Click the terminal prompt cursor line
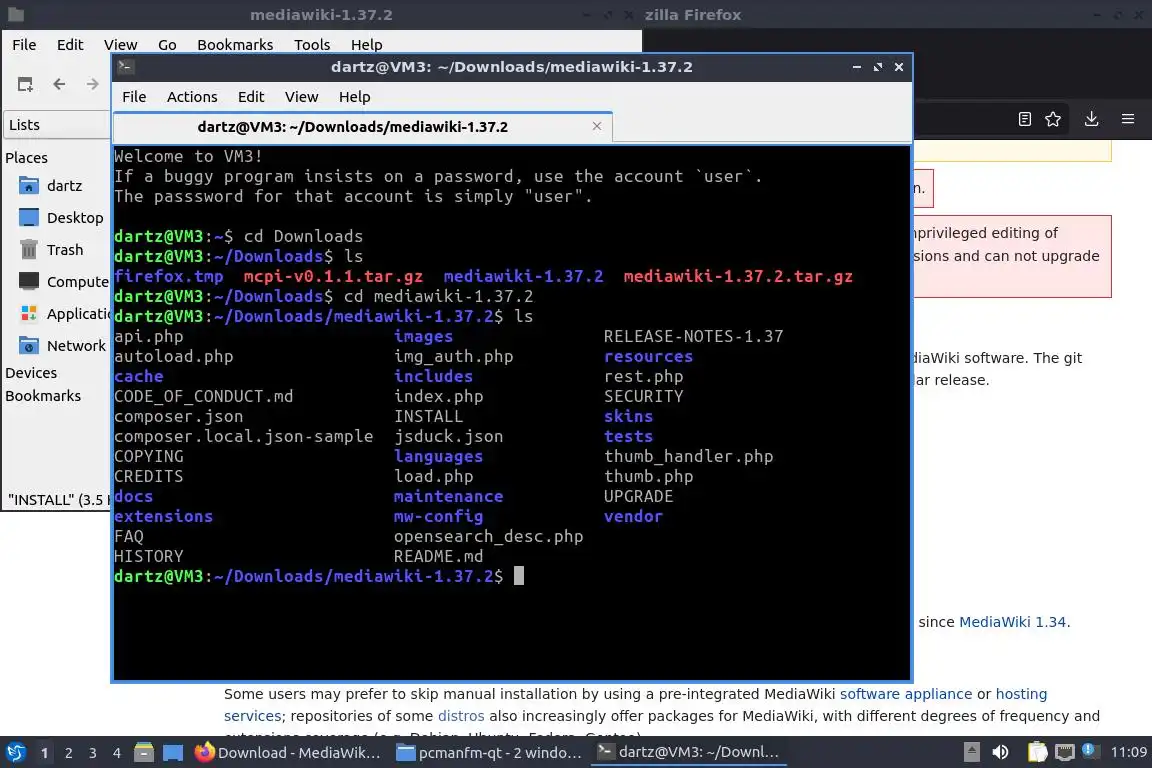 click(319, 576)
